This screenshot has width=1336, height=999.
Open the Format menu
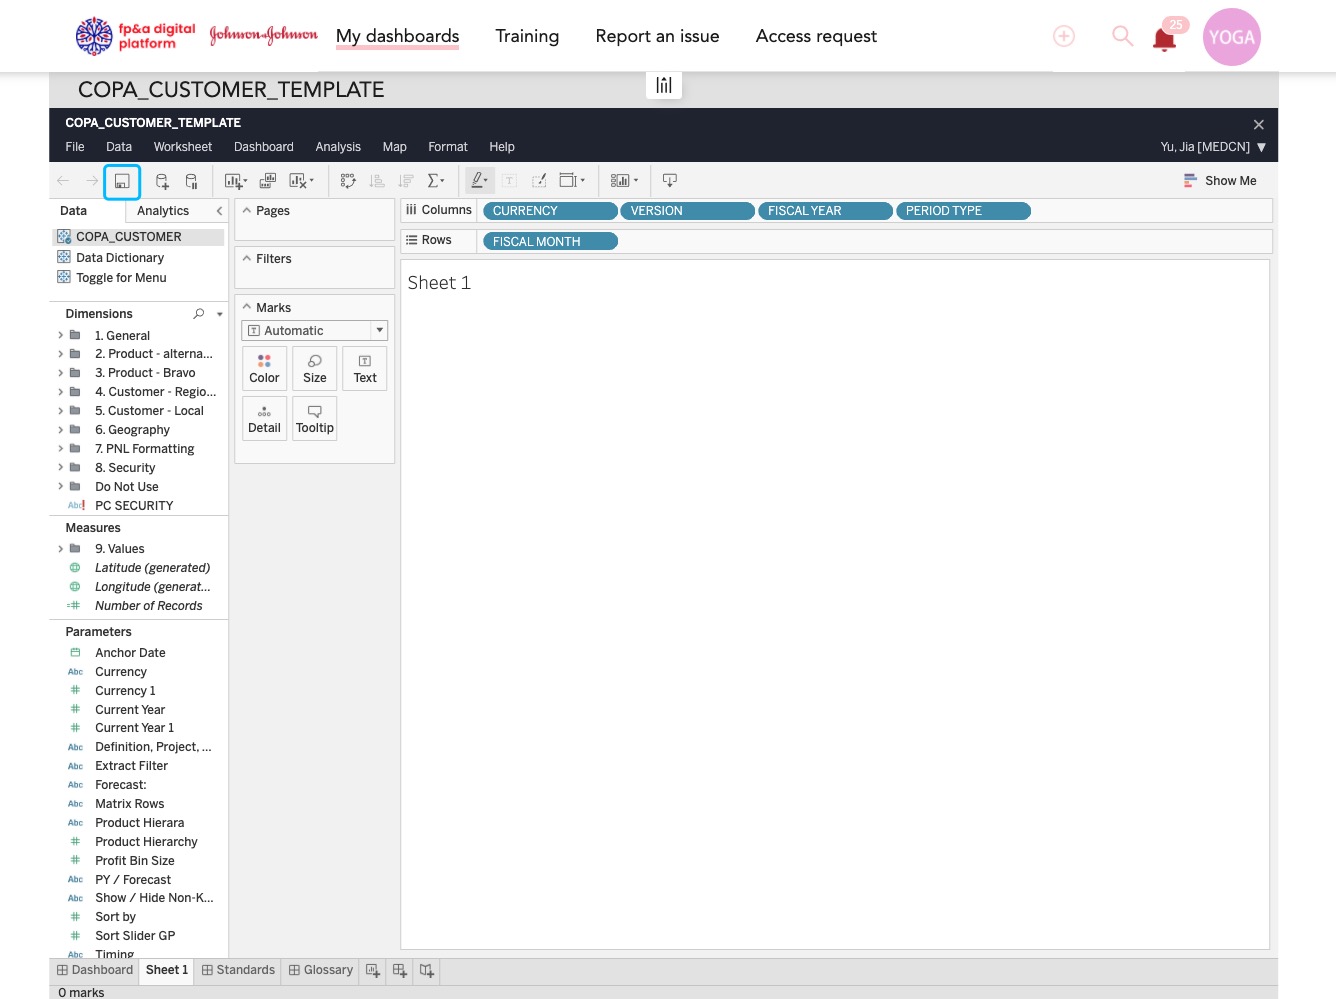click(x=448, y=147)
